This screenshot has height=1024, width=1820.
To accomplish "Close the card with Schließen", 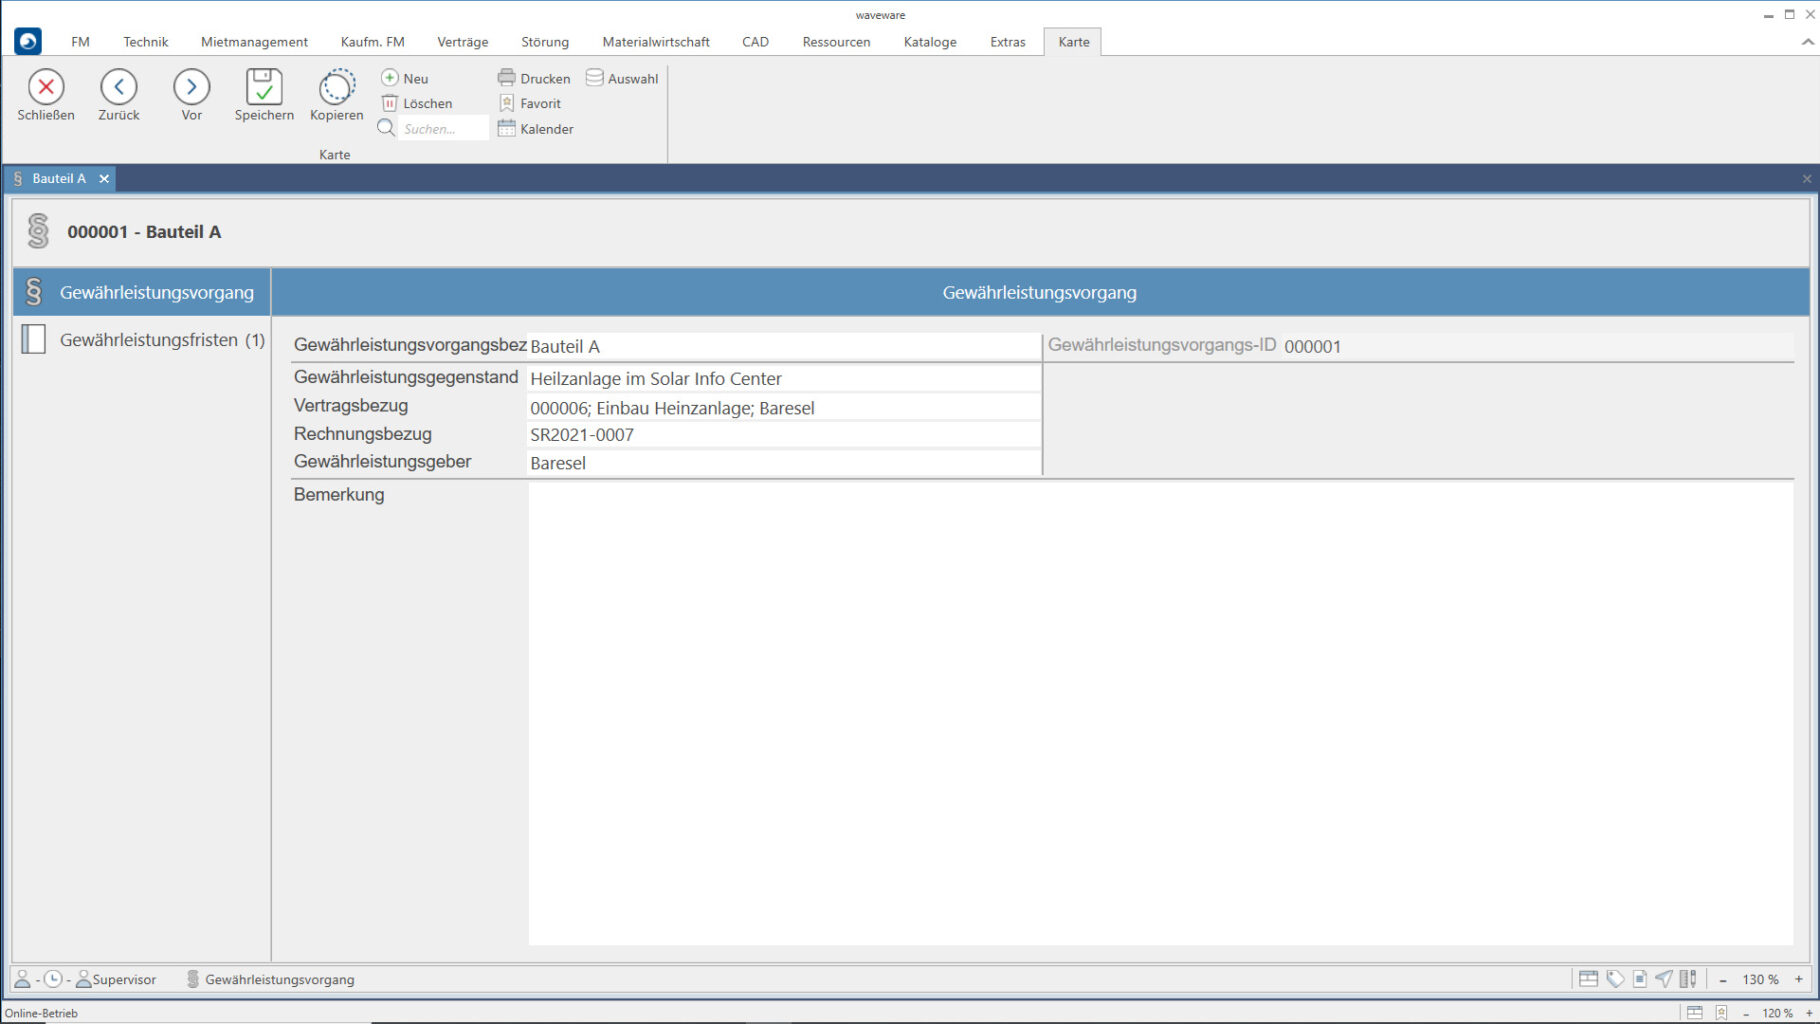I will pyautogui.click(x=46, y=88).
